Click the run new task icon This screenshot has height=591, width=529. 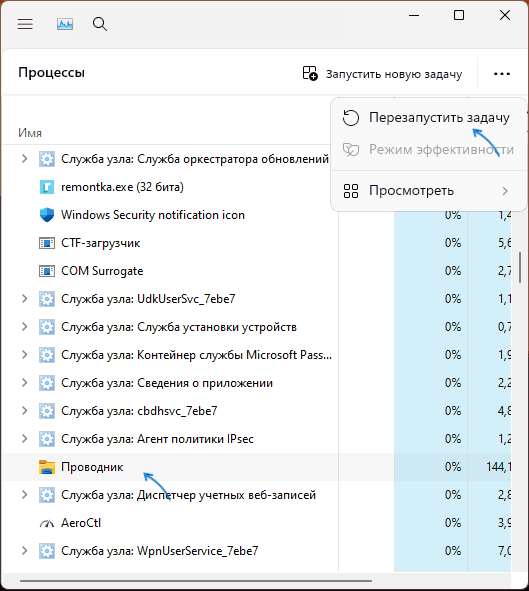[x=310, y=73]
